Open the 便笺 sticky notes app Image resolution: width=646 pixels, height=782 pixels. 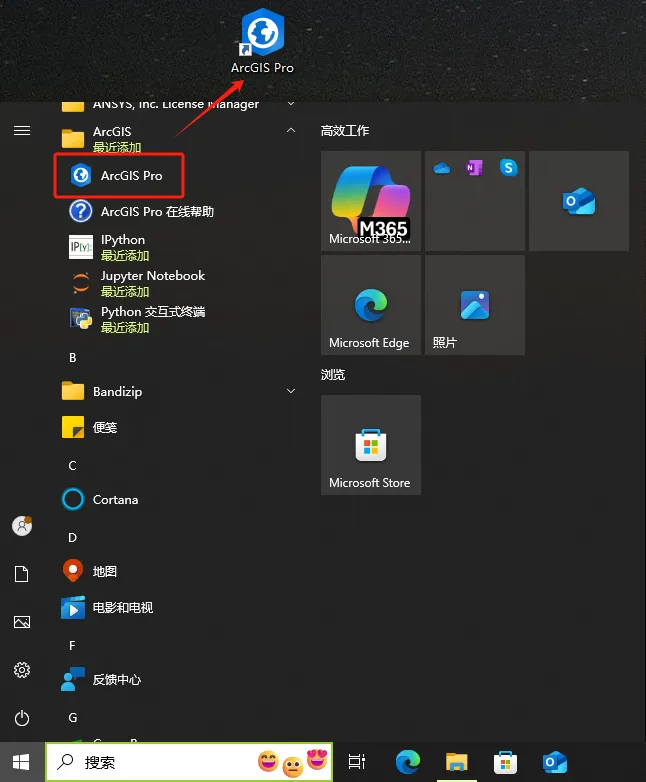pos(90,427)
